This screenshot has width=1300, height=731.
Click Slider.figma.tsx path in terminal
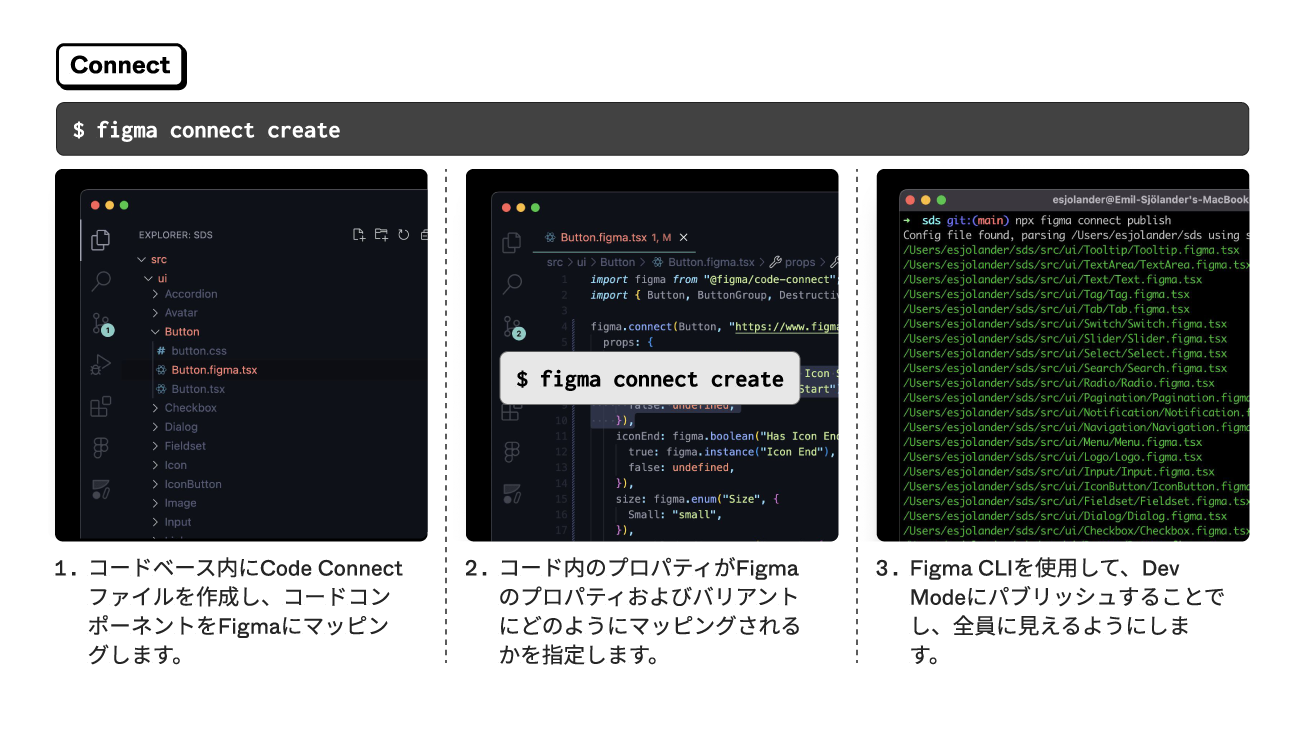[x=1064, y=338]
